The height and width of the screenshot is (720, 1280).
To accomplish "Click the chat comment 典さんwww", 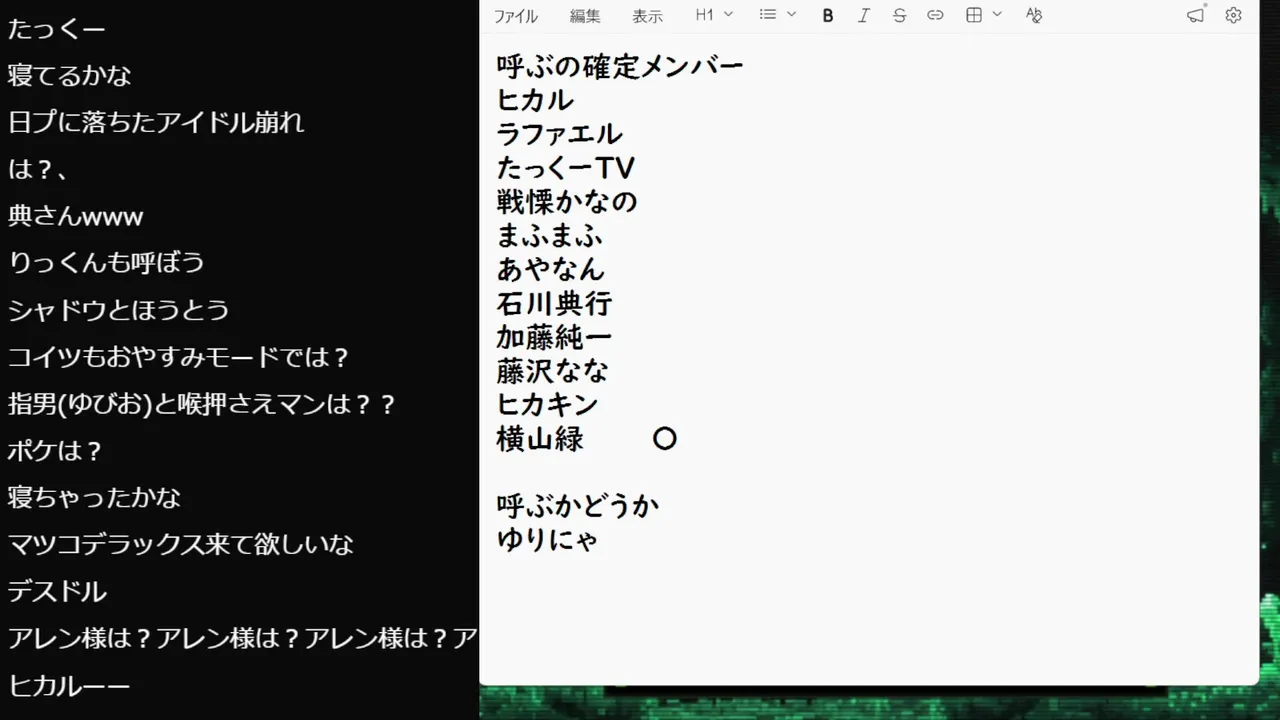I will (x=76, y=216).
